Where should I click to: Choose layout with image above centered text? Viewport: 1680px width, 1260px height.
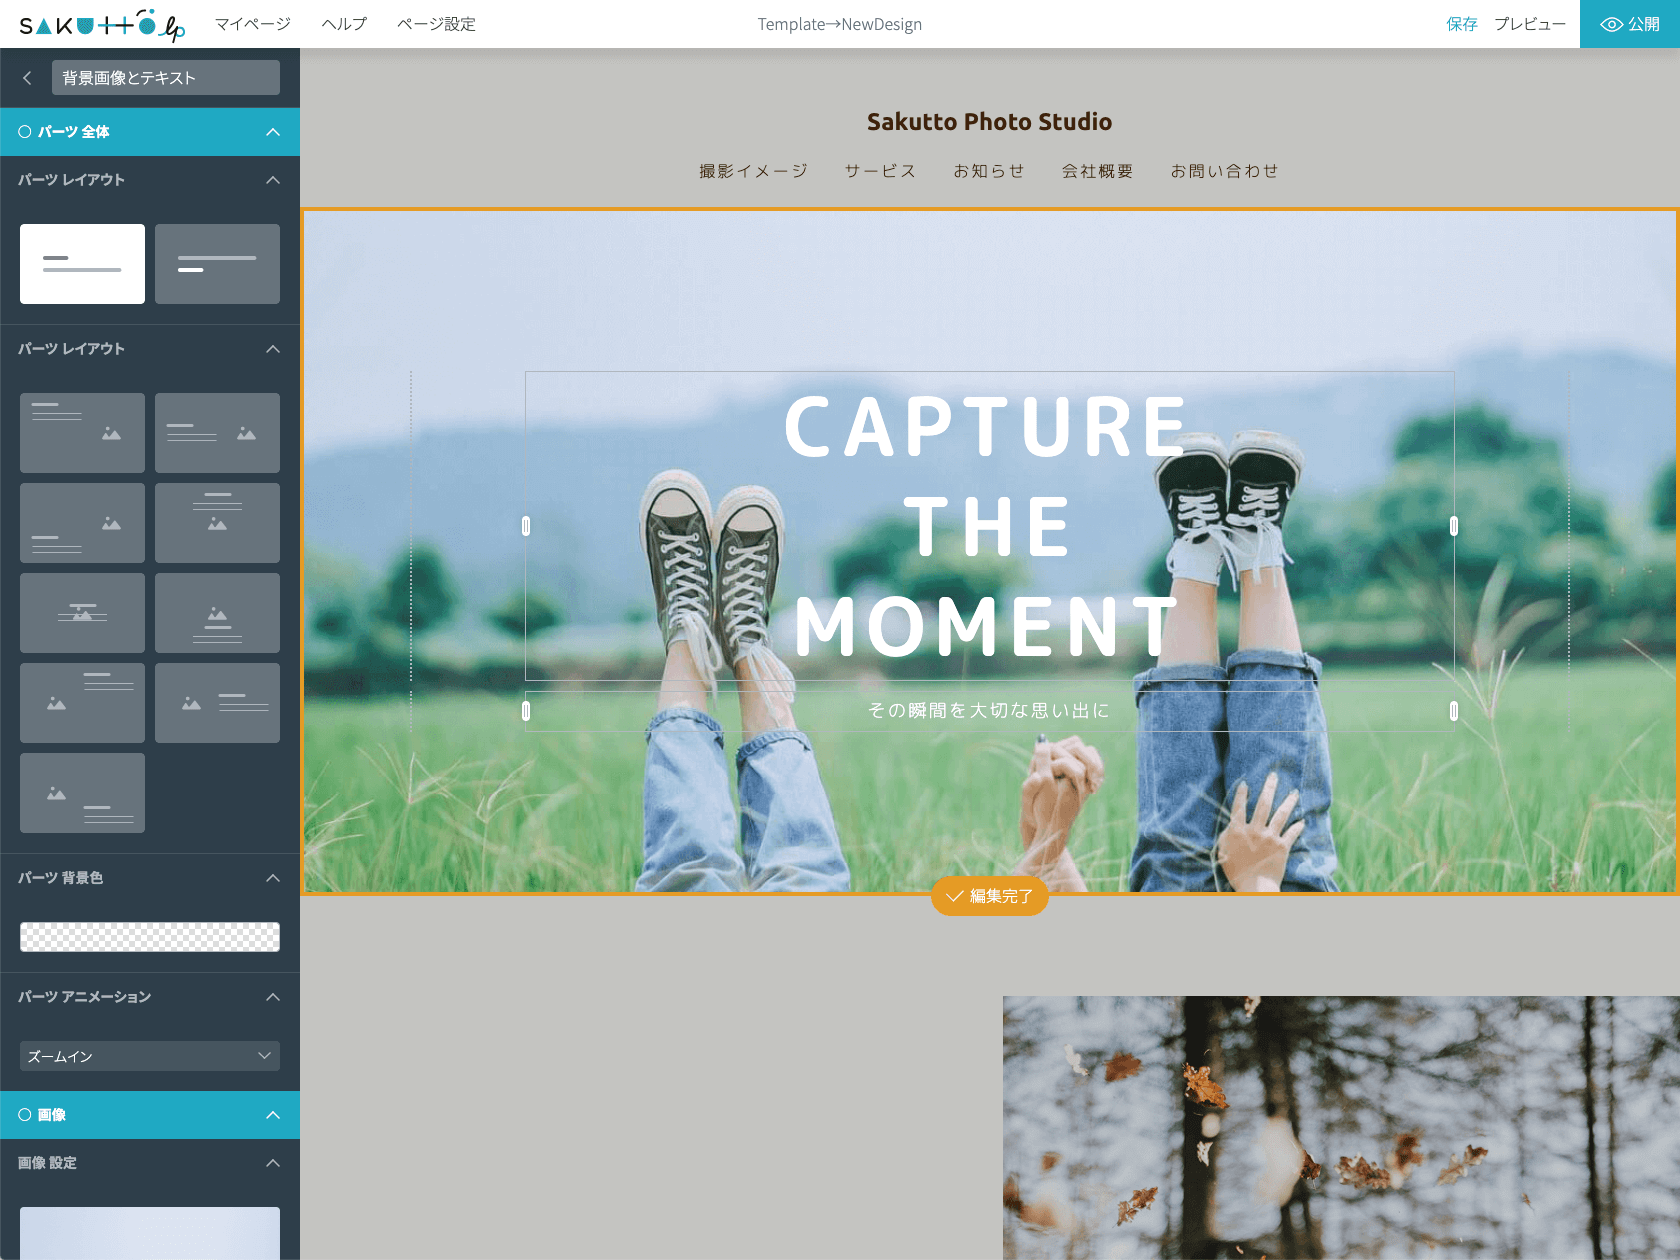tap(217, 612)
